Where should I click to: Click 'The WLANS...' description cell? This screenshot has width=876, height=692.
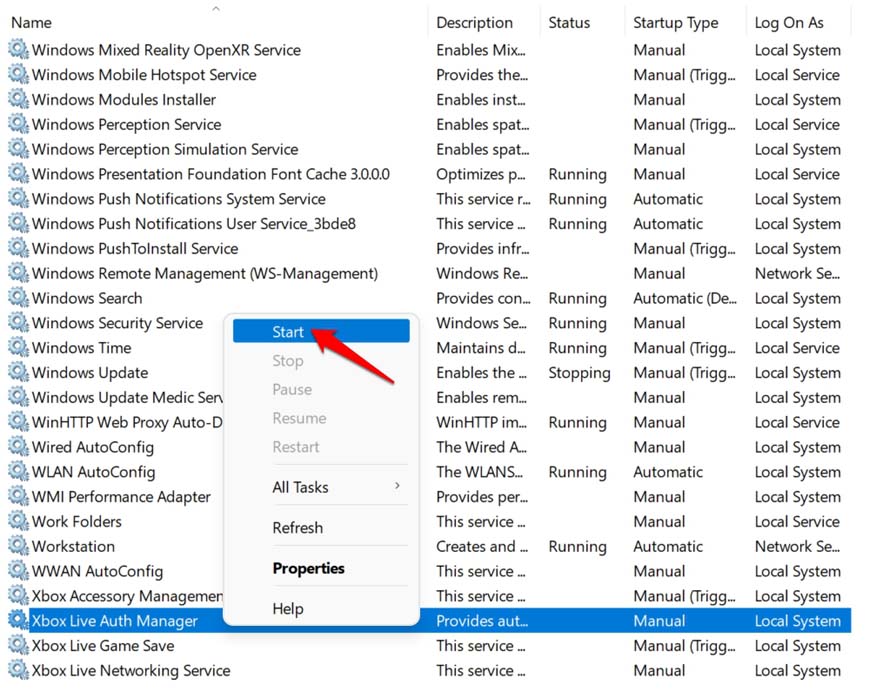coord(479,472)
